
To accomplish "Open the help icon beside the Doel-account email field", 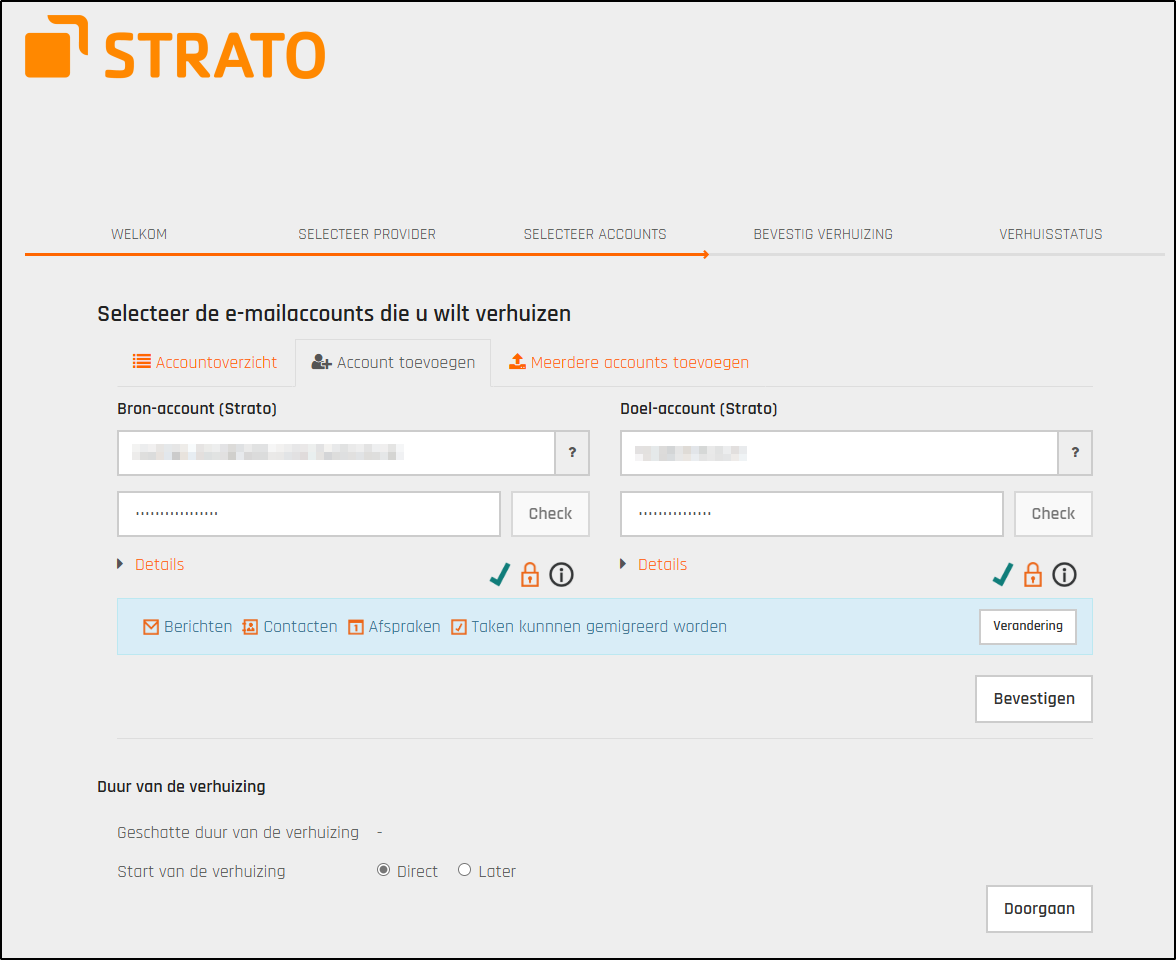I will pyautogui.click(x=1075, y=453).
